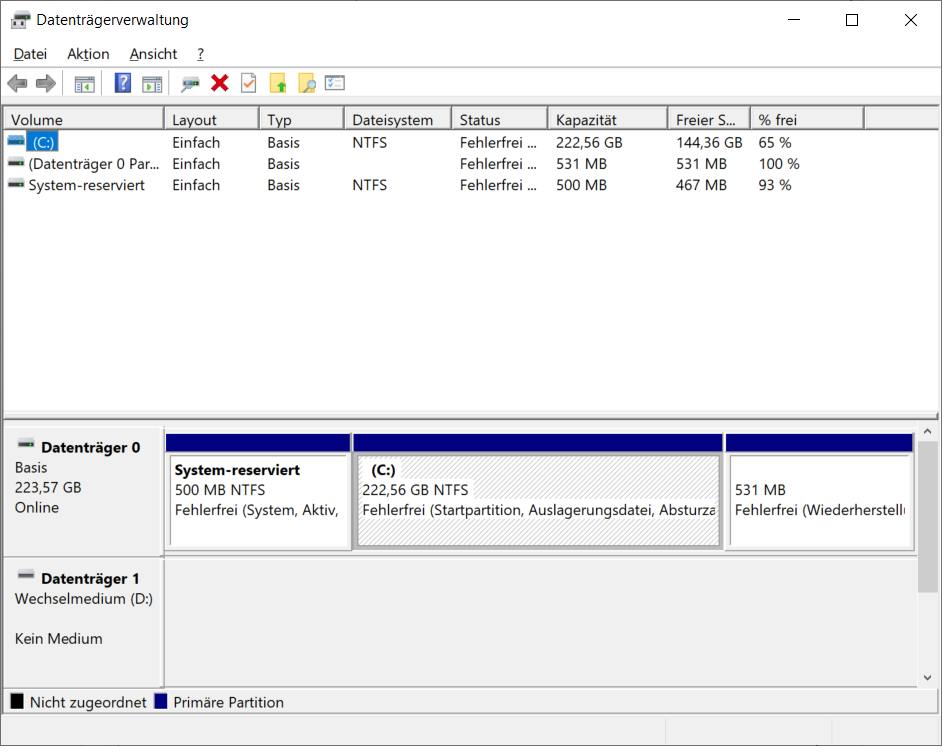Click the 467 MB free space cell
Screen dimensions: 945x752
pyautogui.click(x=701, y=185)
